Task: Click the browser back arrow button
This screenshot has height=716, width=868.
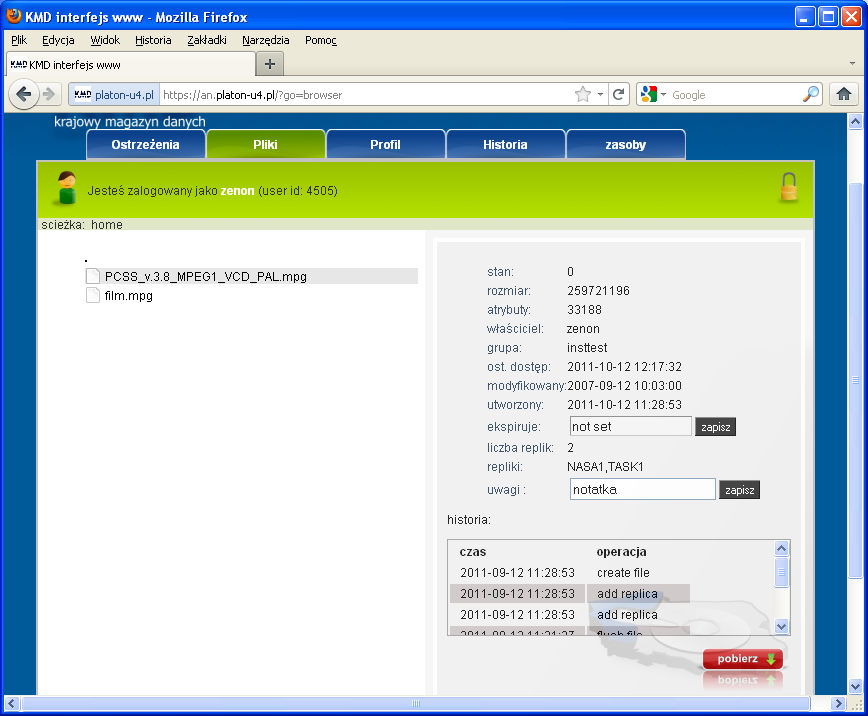Action: [23, 95]
